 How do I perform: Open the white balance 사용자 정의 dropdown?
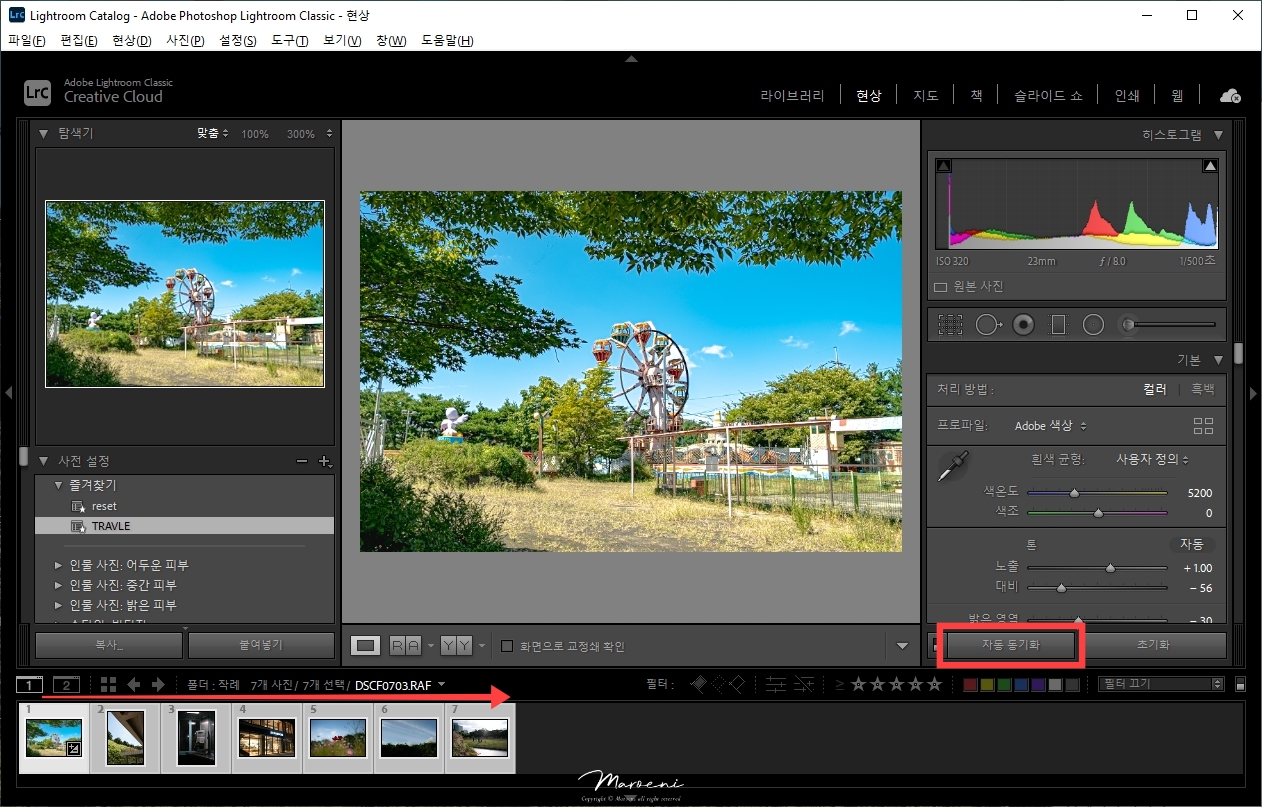coord(1153,459)
